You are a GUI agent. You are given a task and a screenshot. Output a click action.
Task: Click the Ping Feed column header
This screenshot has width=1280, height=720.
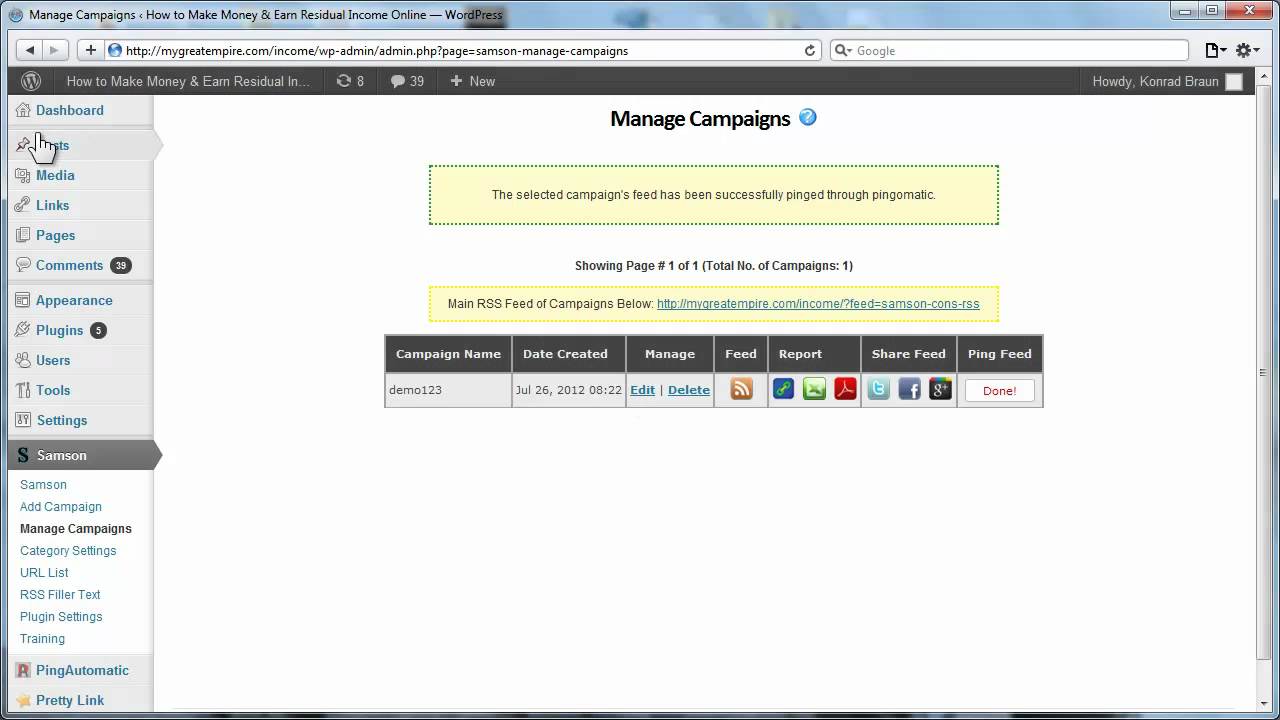1000,354
